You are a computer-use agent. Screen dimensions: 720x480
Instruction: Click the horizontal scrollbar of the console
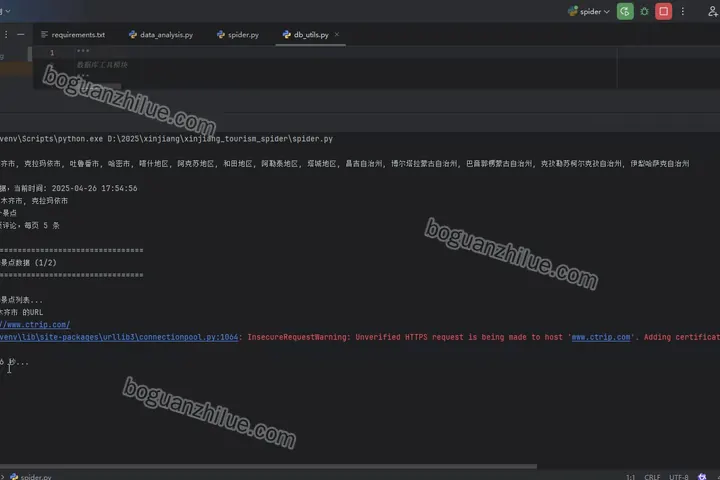point(268,466)
